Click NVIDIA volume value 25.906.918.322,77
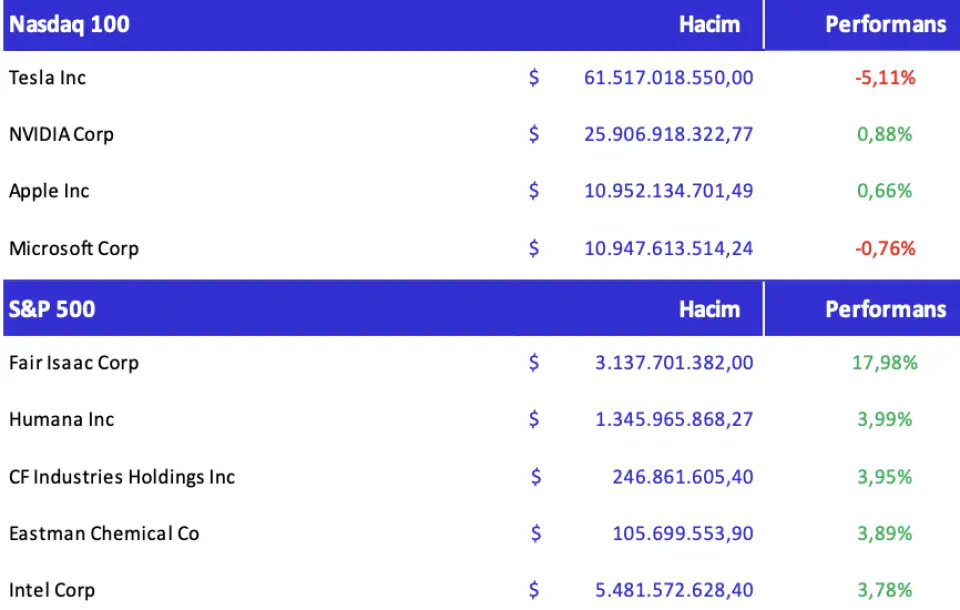 (669, 134)
